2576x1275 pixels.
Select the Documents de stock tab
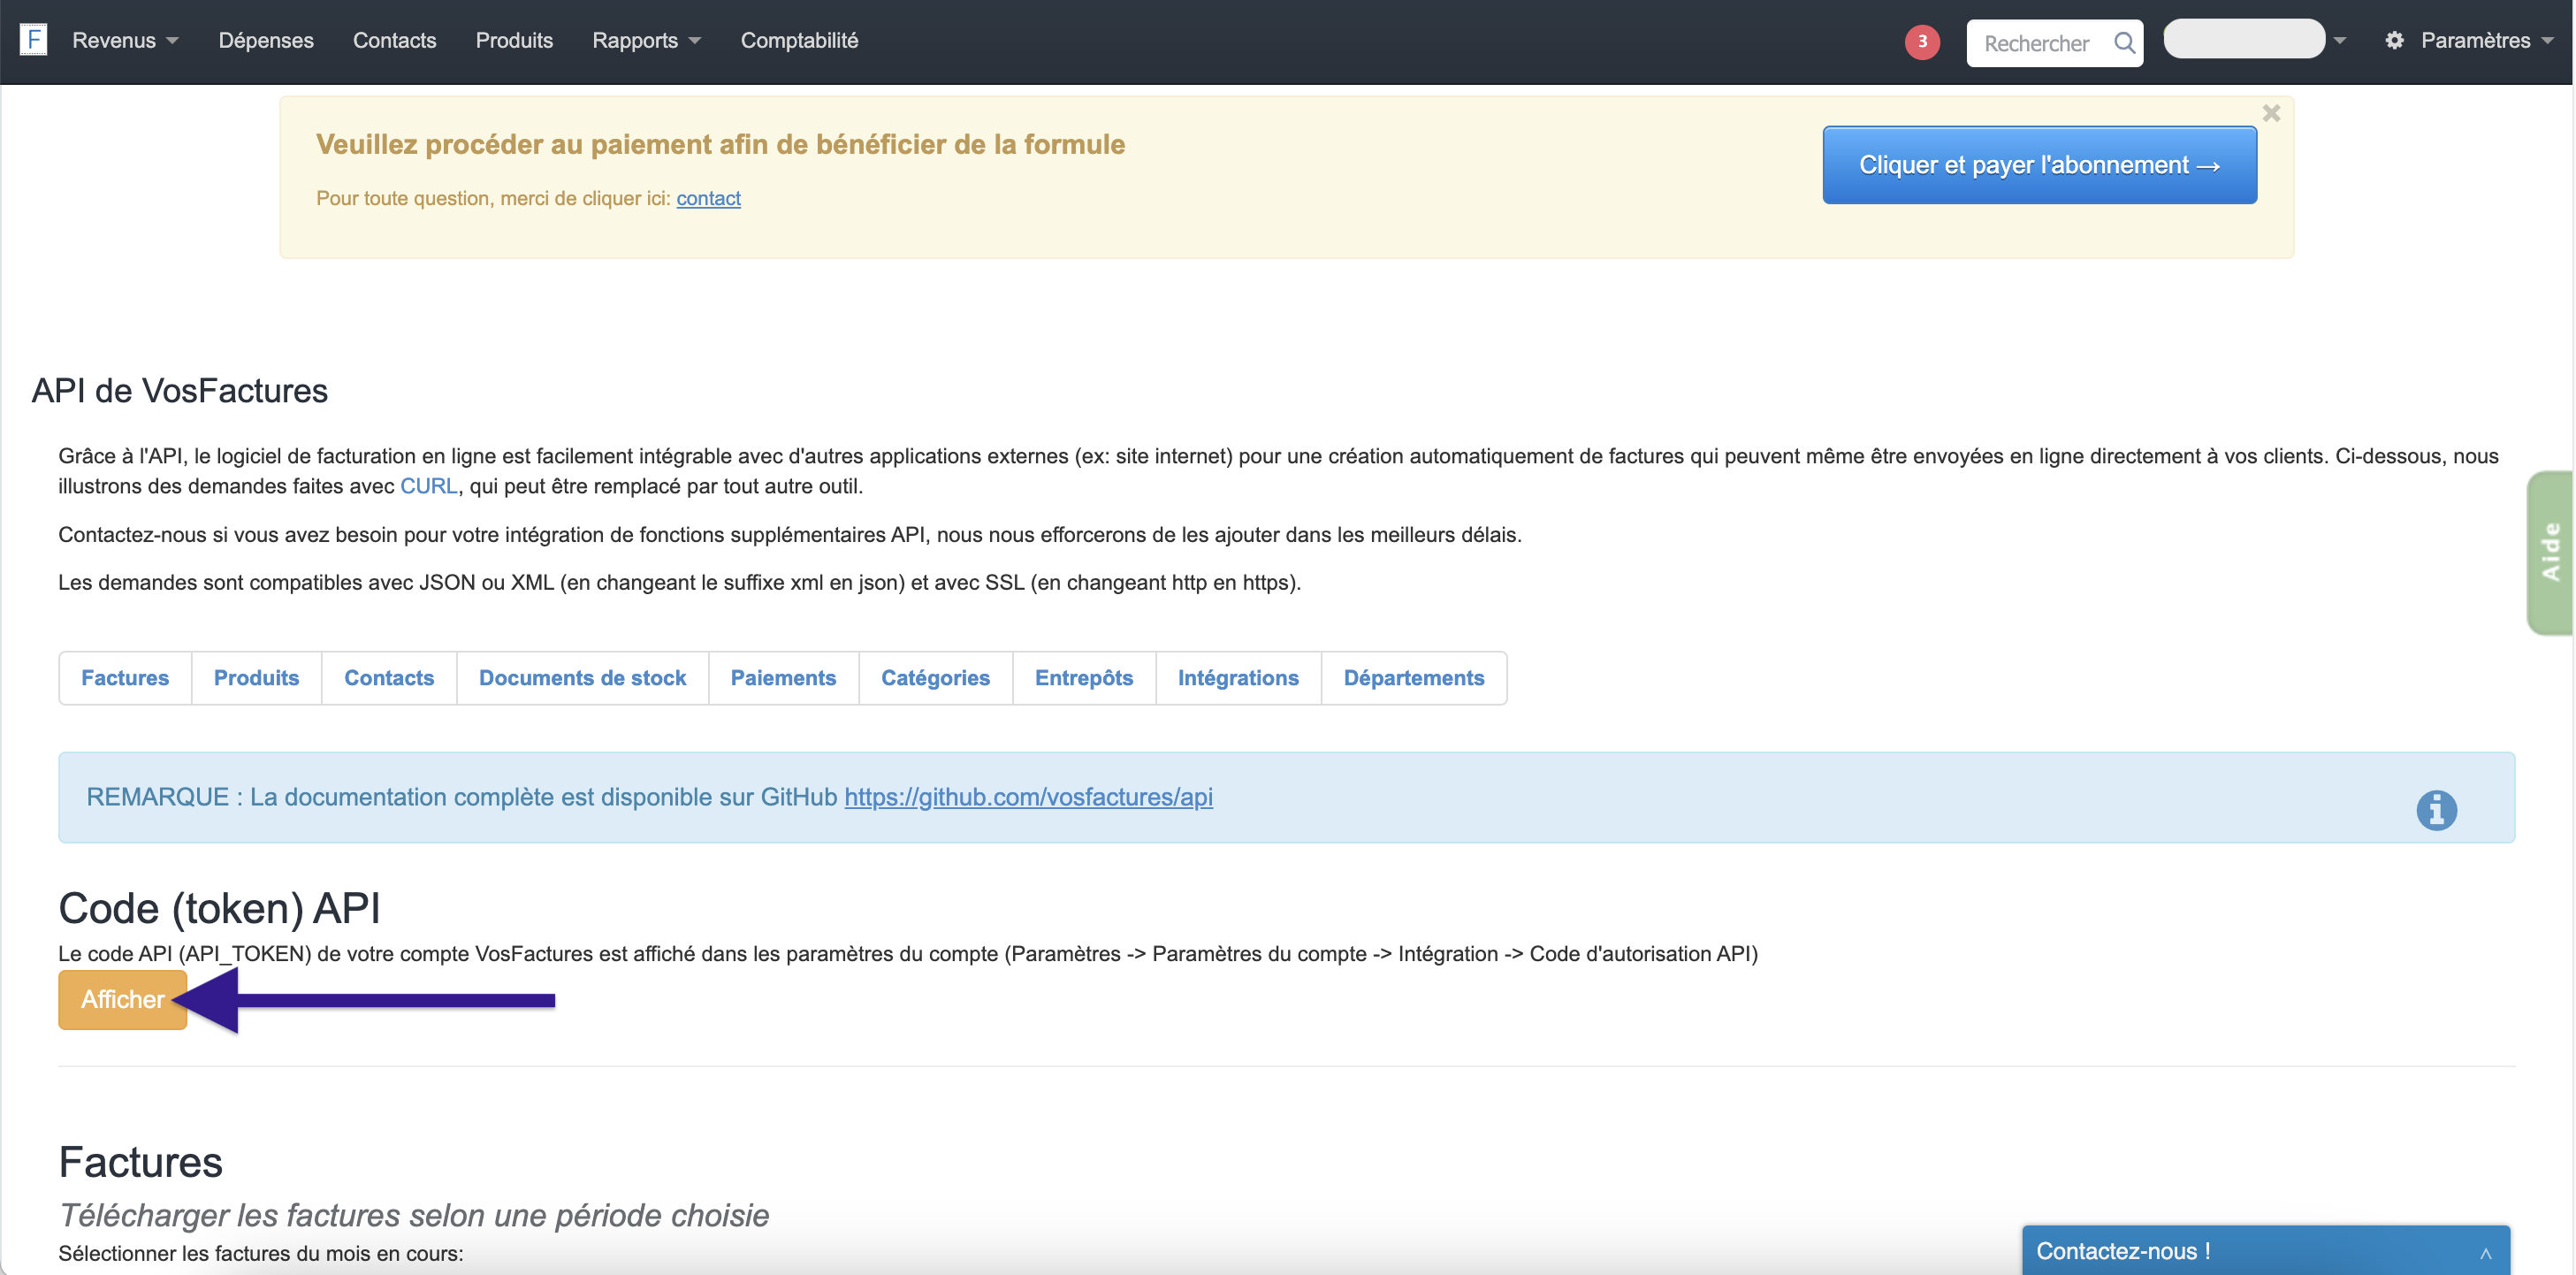[582, 678]
